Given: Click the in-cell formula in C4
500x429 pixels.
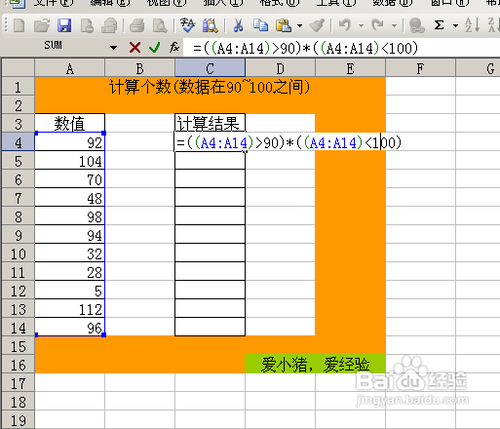Looking at the screenshot, I should point(289,143).
